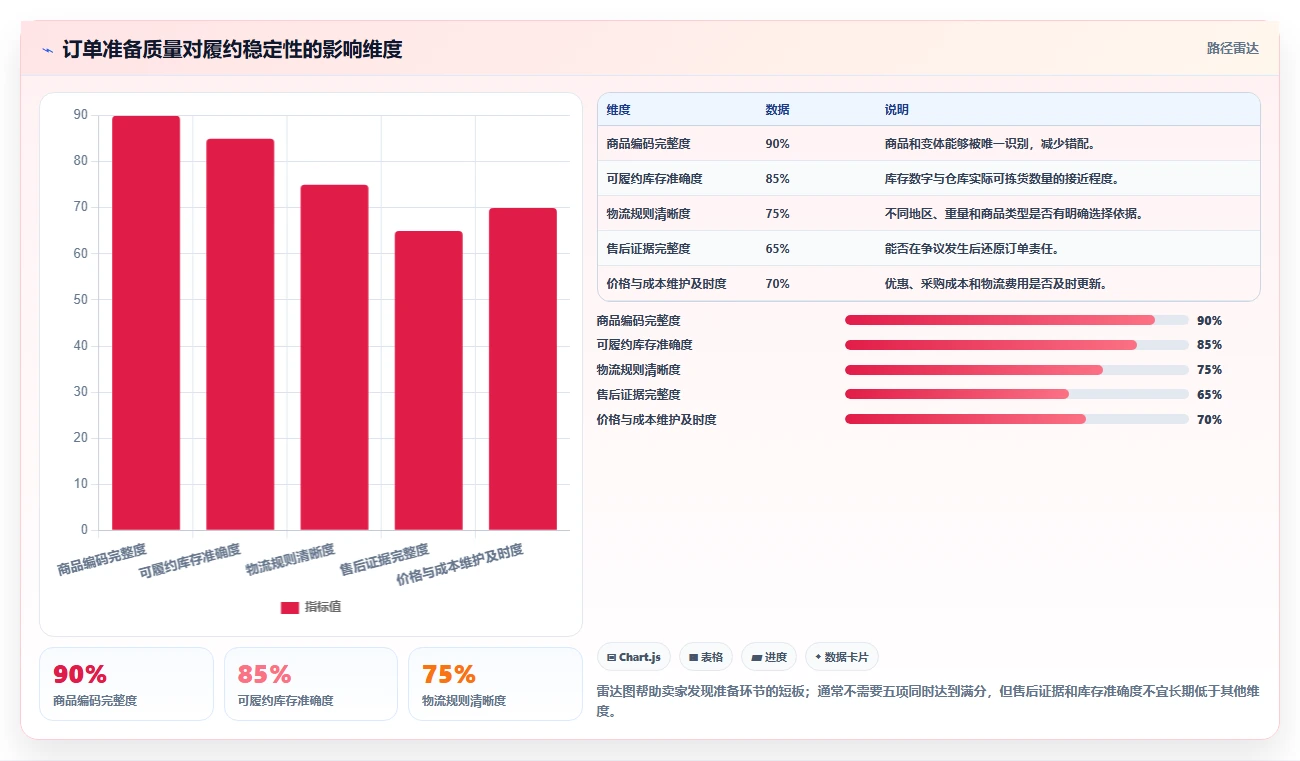Click description 优惠、采购成本和物流费用是否及时更新。
This screenshot has width=1300, height=761.
tap(996, 283)
